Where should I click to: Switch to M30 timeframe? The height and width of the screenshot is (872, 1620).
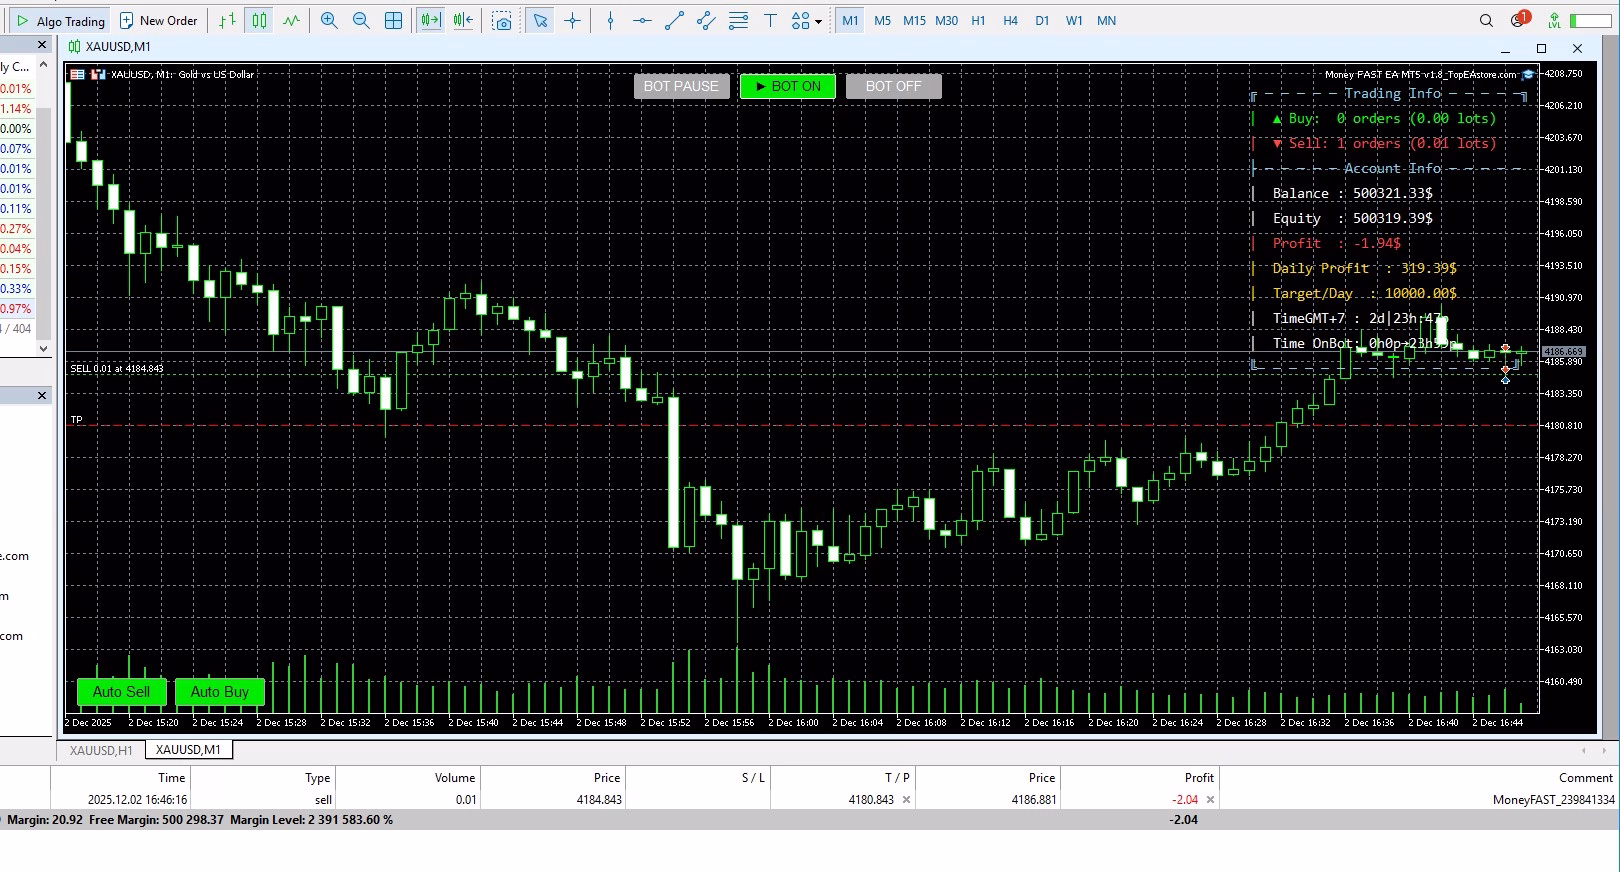946,21
